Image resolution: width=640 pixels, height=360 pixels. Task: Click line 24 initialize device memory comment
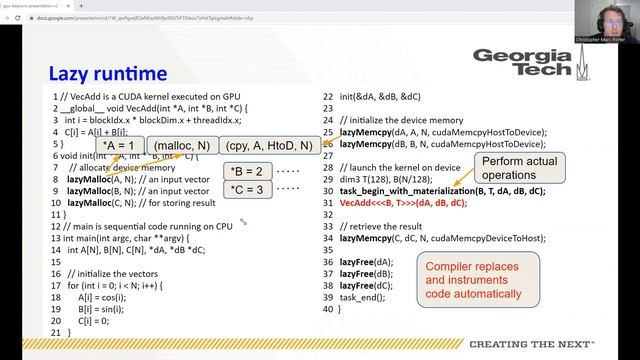tap(402, 120)
